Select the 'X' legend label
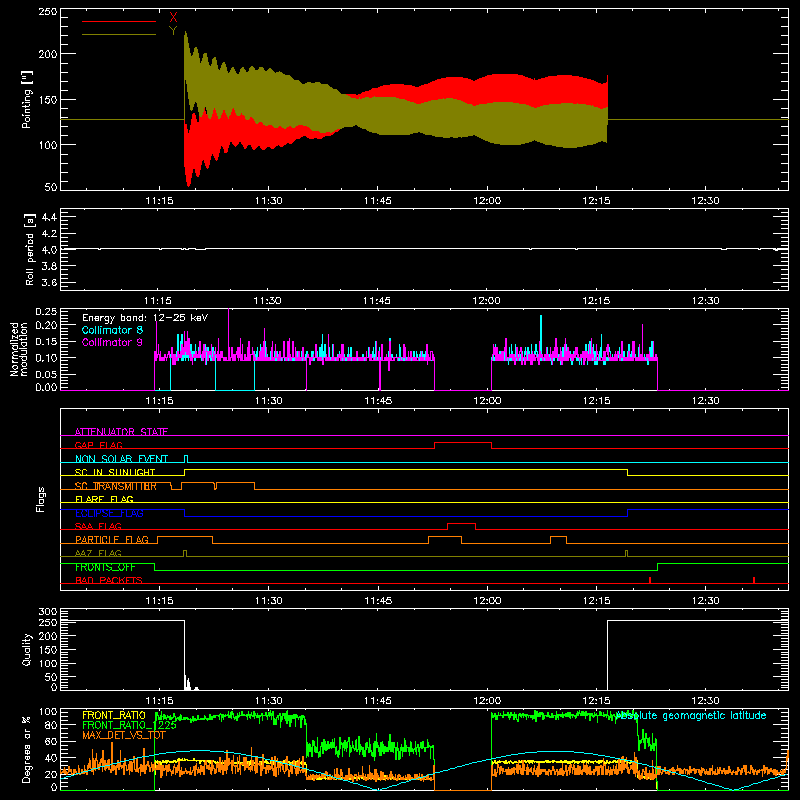This screenshot has width=800, height=800. (x=173, y=18)
